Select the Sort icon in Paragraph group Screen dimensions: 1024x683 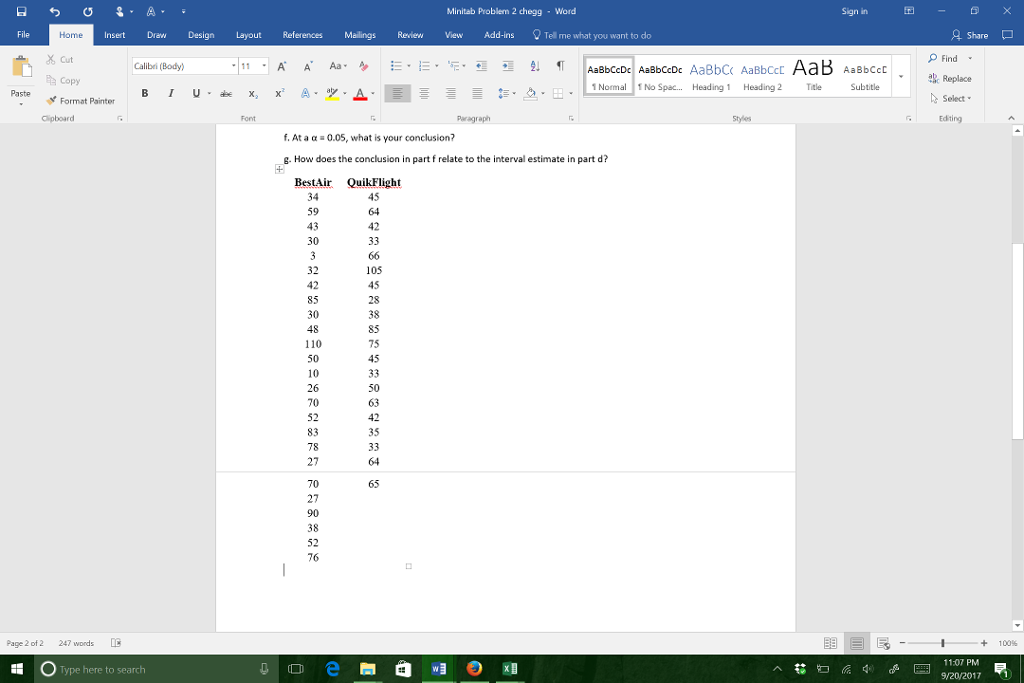[534, 66]
